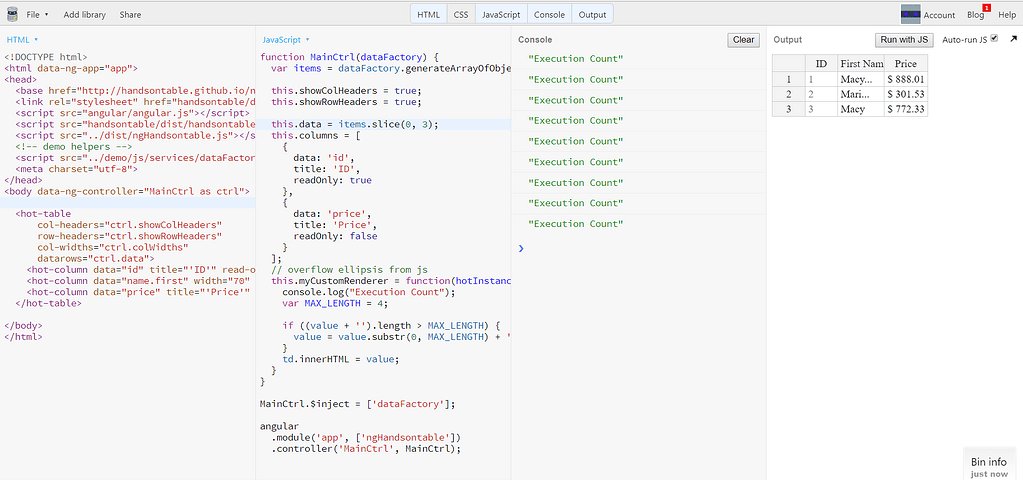Screen dimensions: 1023x480
Task: Open the File dropdown menu
Action: [x=37, y=15]
